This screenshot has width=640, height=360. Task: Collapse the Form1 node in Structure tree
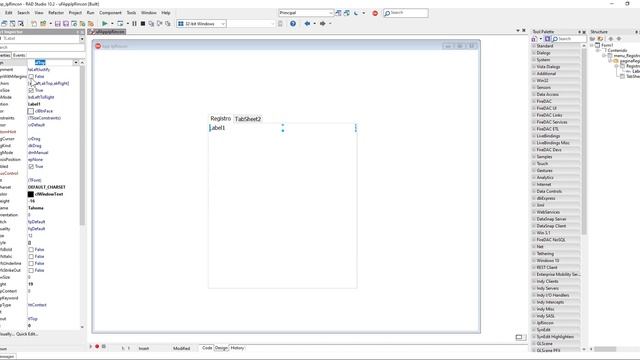(592, 45)
